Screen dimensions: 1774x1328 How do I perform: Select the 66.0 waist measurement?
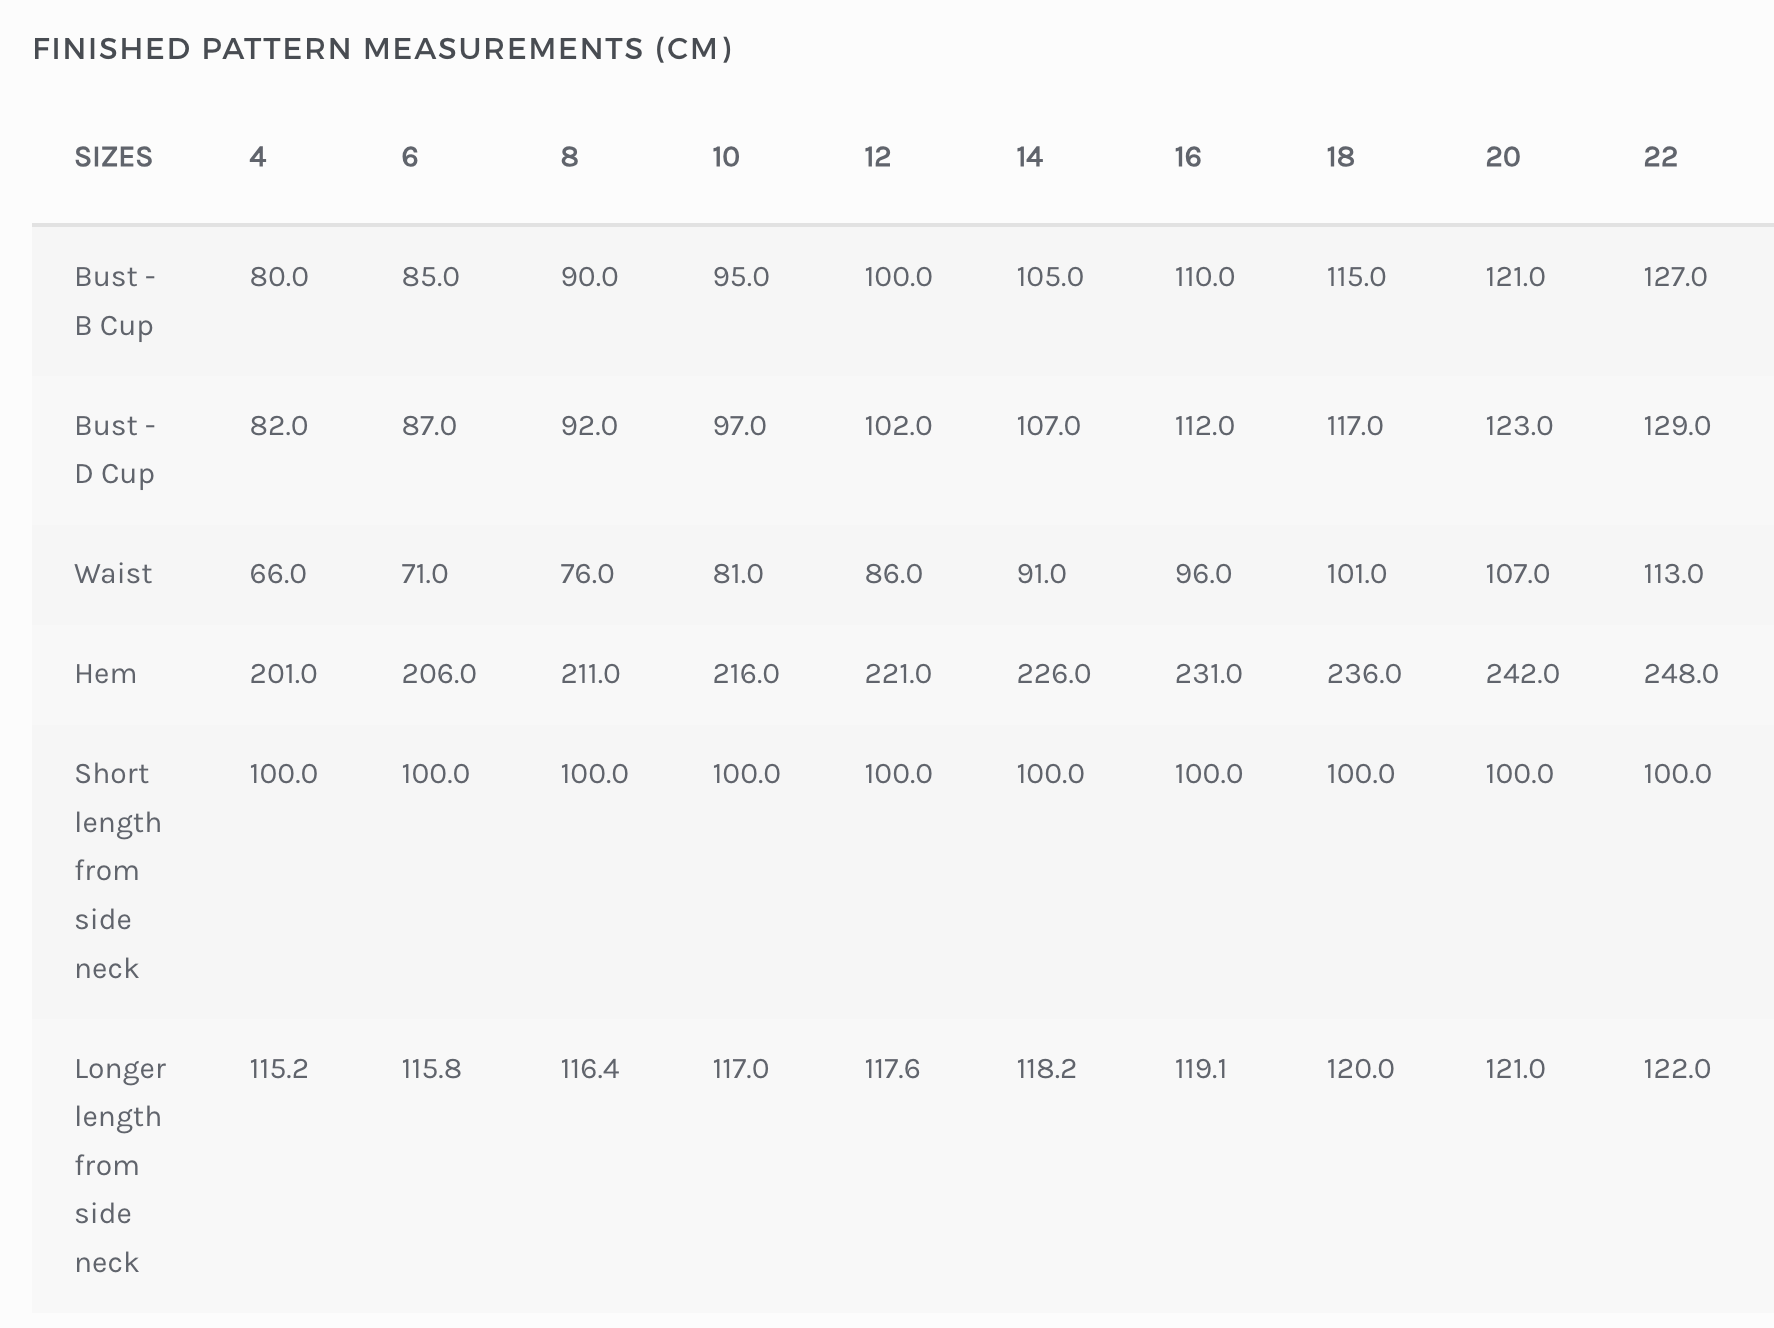point(278,574)
